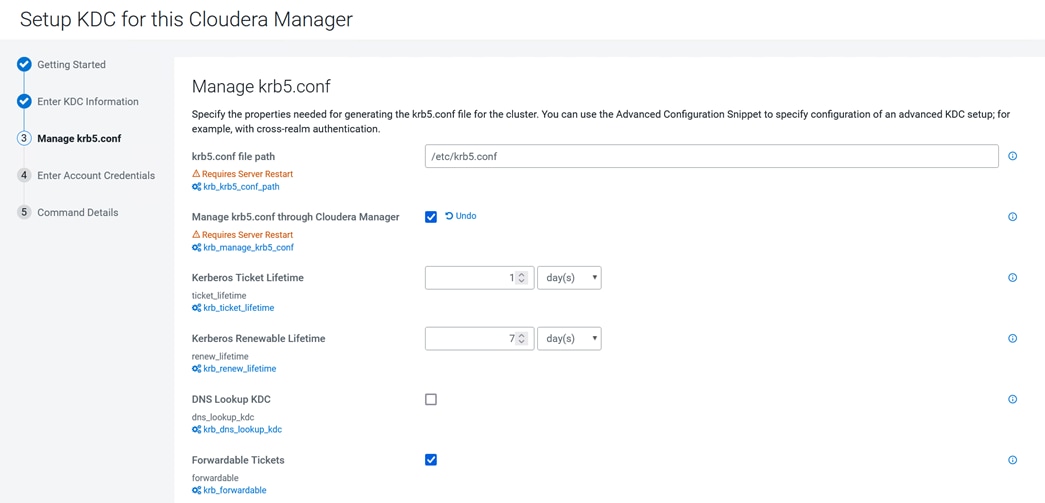1045x503 pixels.
Task: Open info icon for krb5.conf file path
Action: 1012,156
